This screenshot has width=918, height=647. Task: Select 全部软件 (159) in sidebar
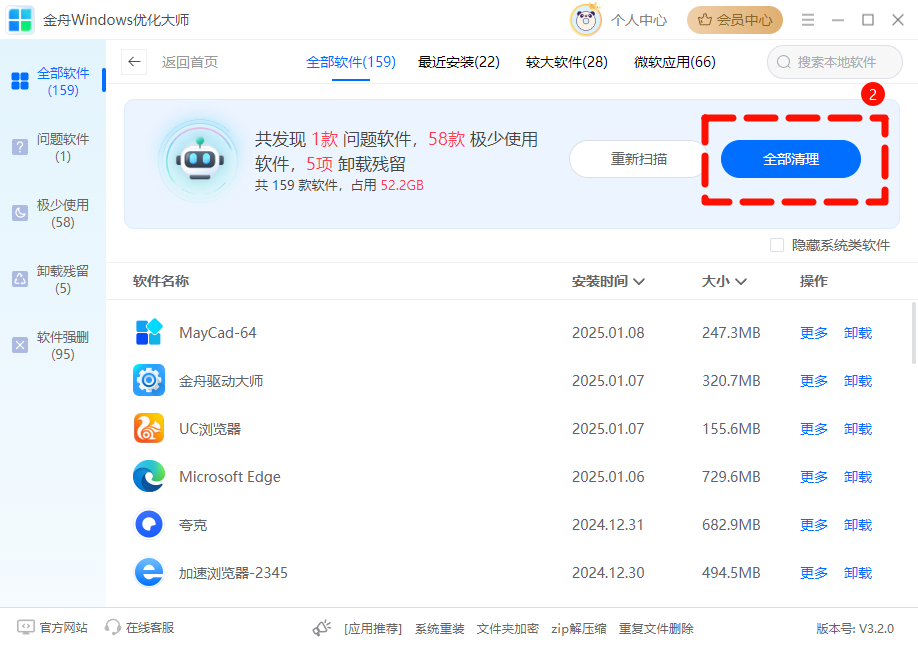pos(52,81)
